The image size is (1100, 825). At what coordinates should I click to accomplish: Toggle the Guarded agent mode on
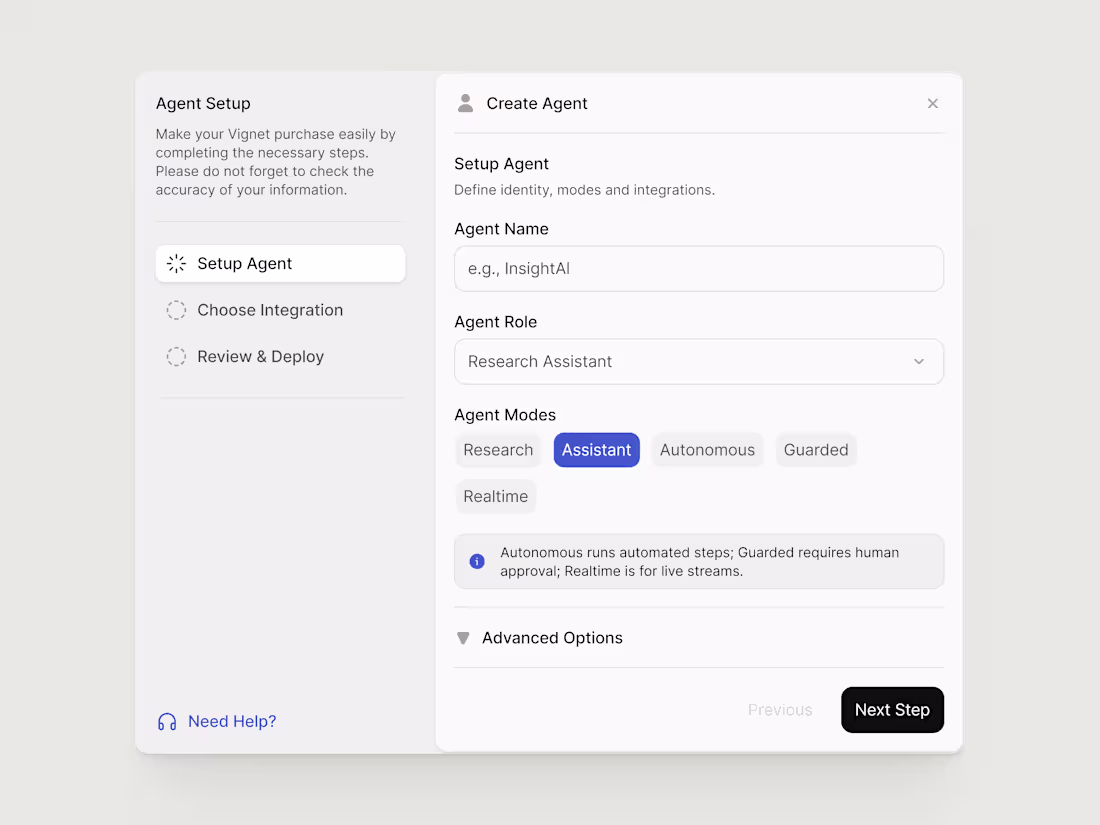816,450
